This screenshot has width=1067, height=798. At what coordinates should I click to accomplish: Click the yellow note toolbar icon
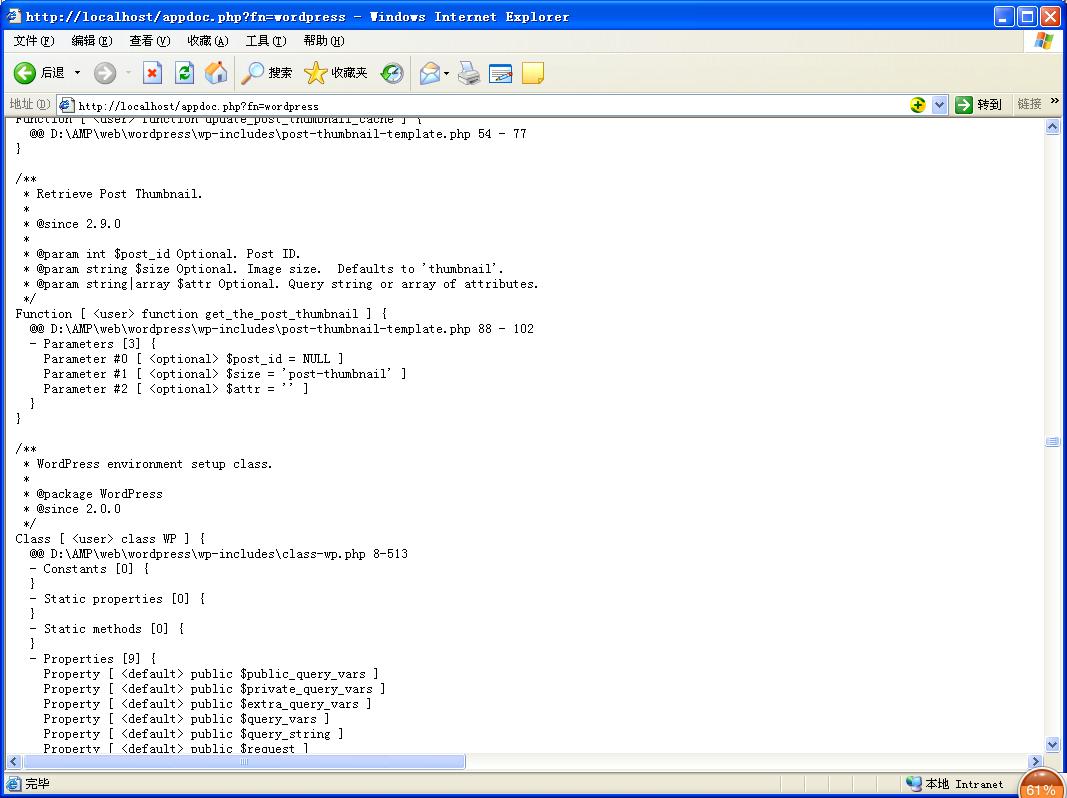(x=532, y=73)
